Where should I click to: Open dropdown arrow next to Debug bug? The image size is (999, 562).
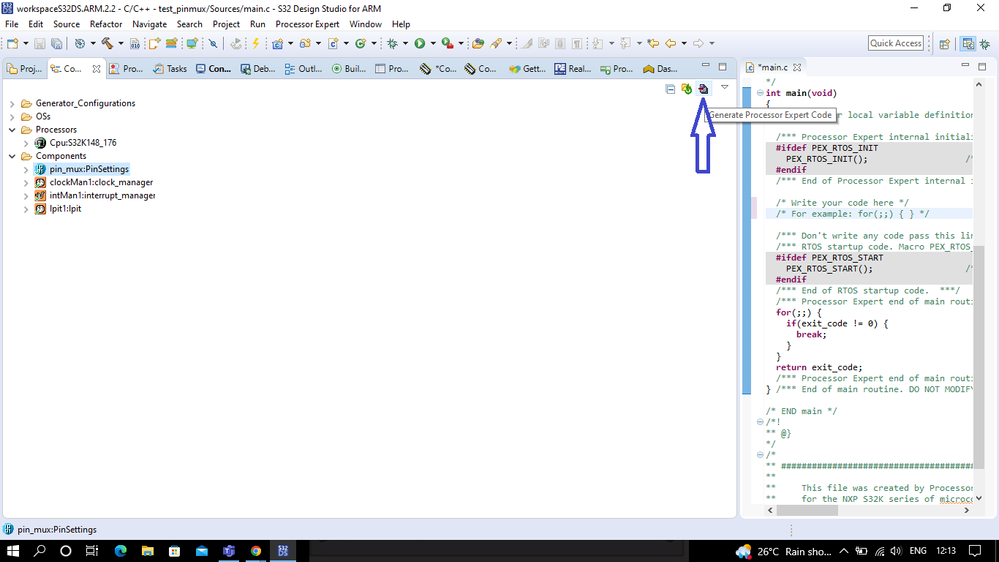point(405,43)
